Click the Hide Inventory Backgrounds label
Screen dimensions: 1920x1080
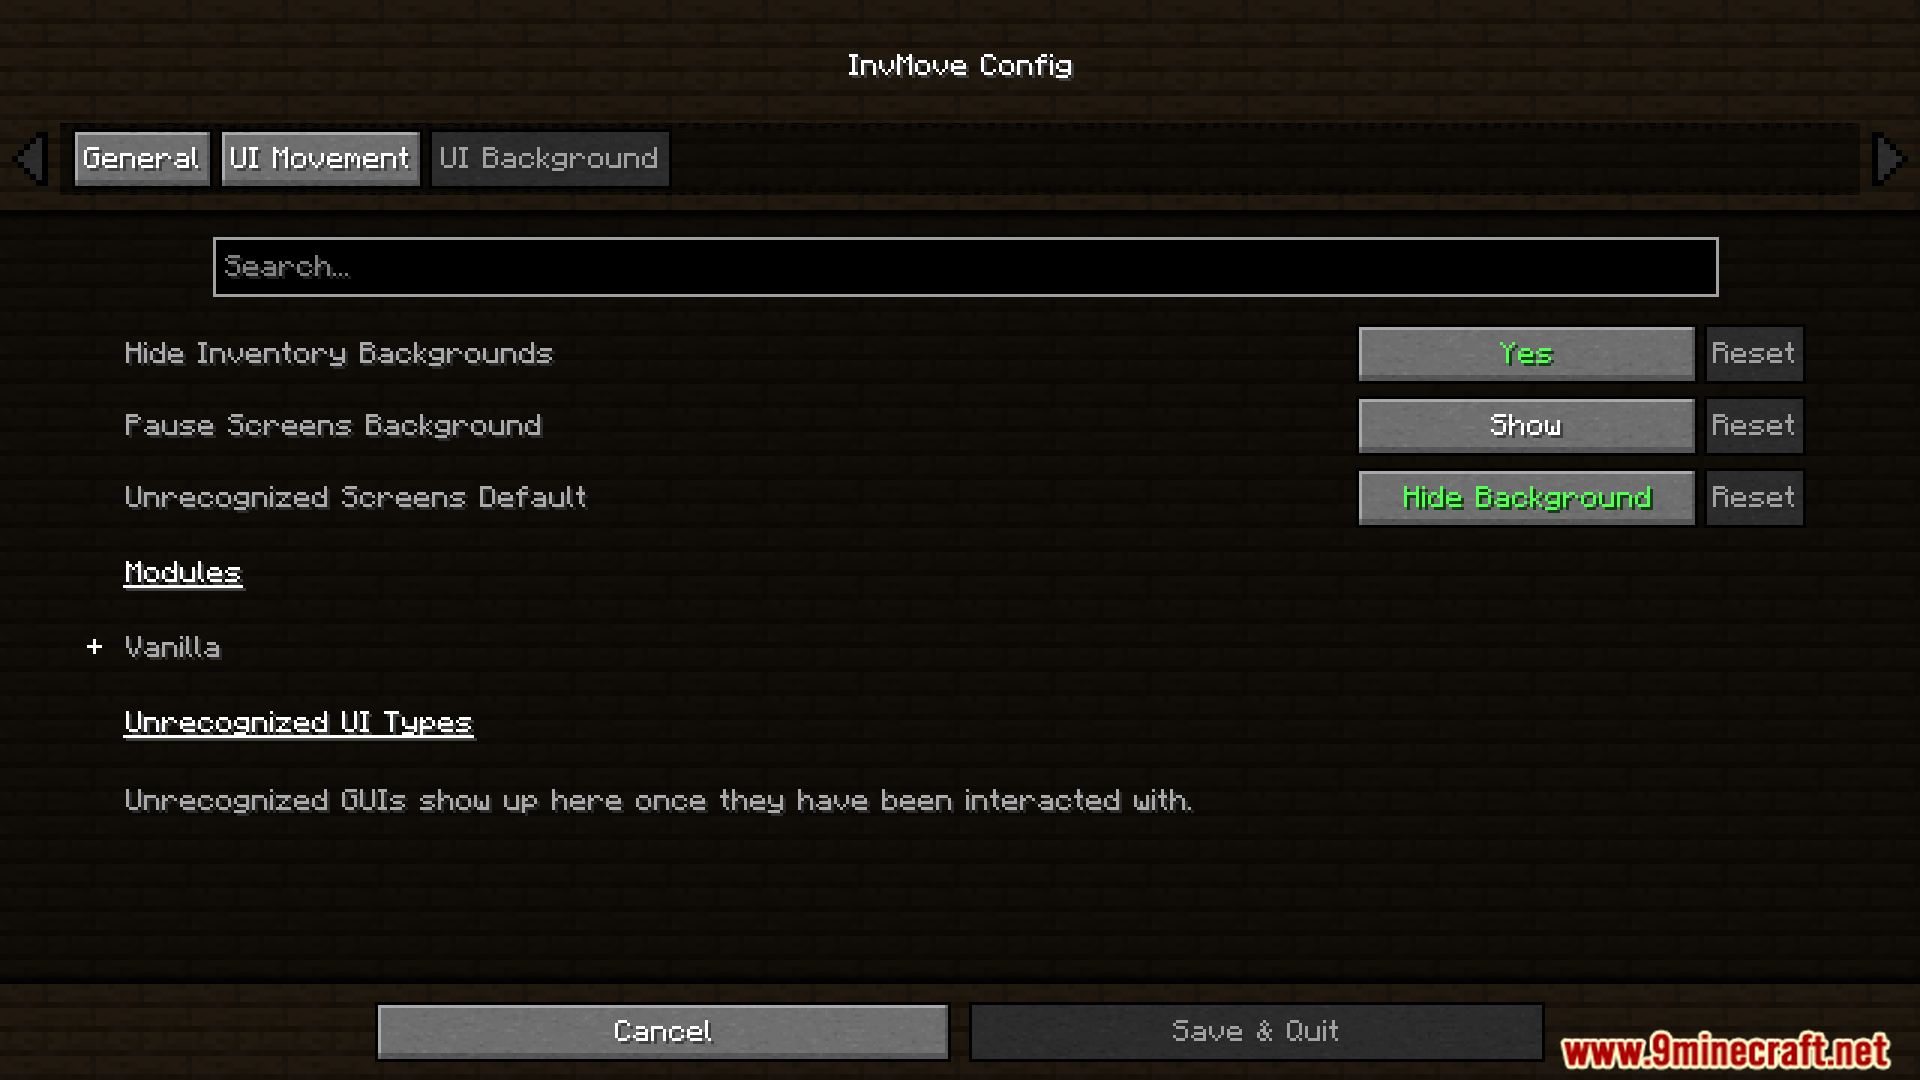(x=338, y=354)
